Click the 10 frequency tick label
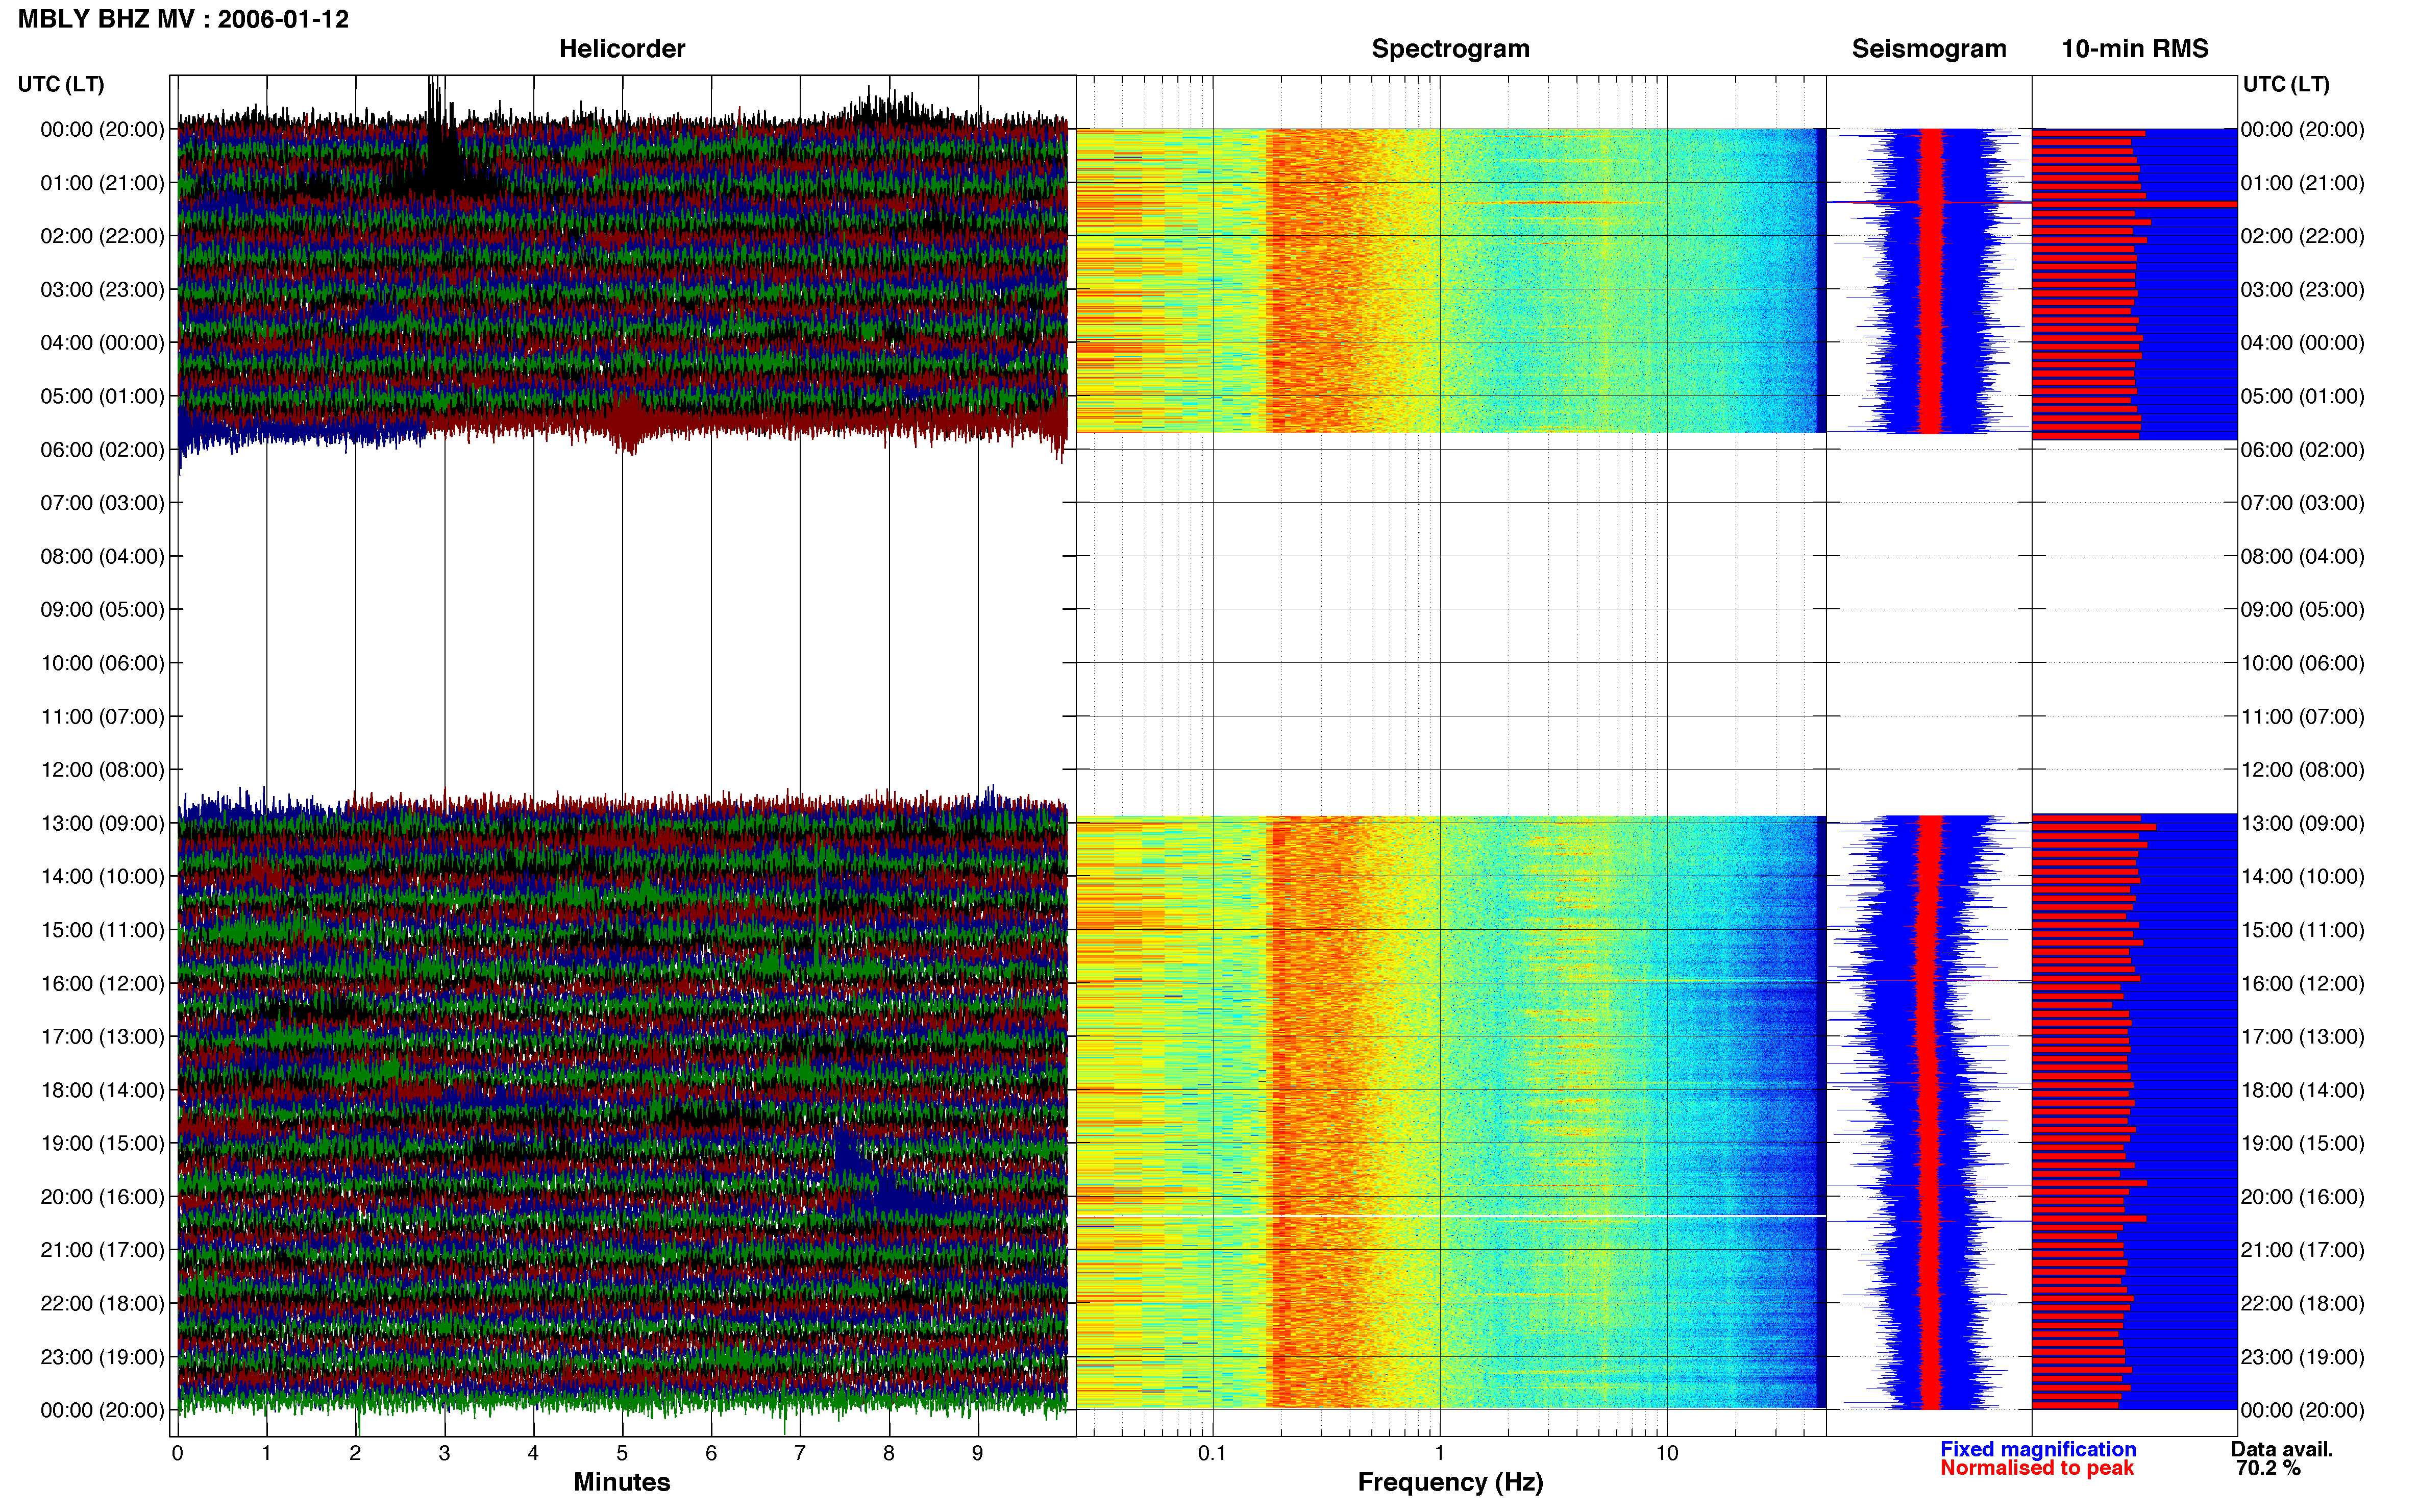Viewport: 2419px width, 1512px height. tap(1667, 1453)
